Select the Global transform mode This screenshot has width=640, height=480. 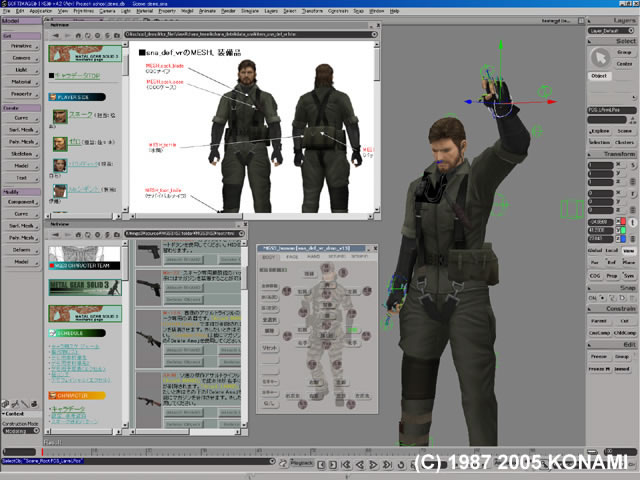pos(595,251)
